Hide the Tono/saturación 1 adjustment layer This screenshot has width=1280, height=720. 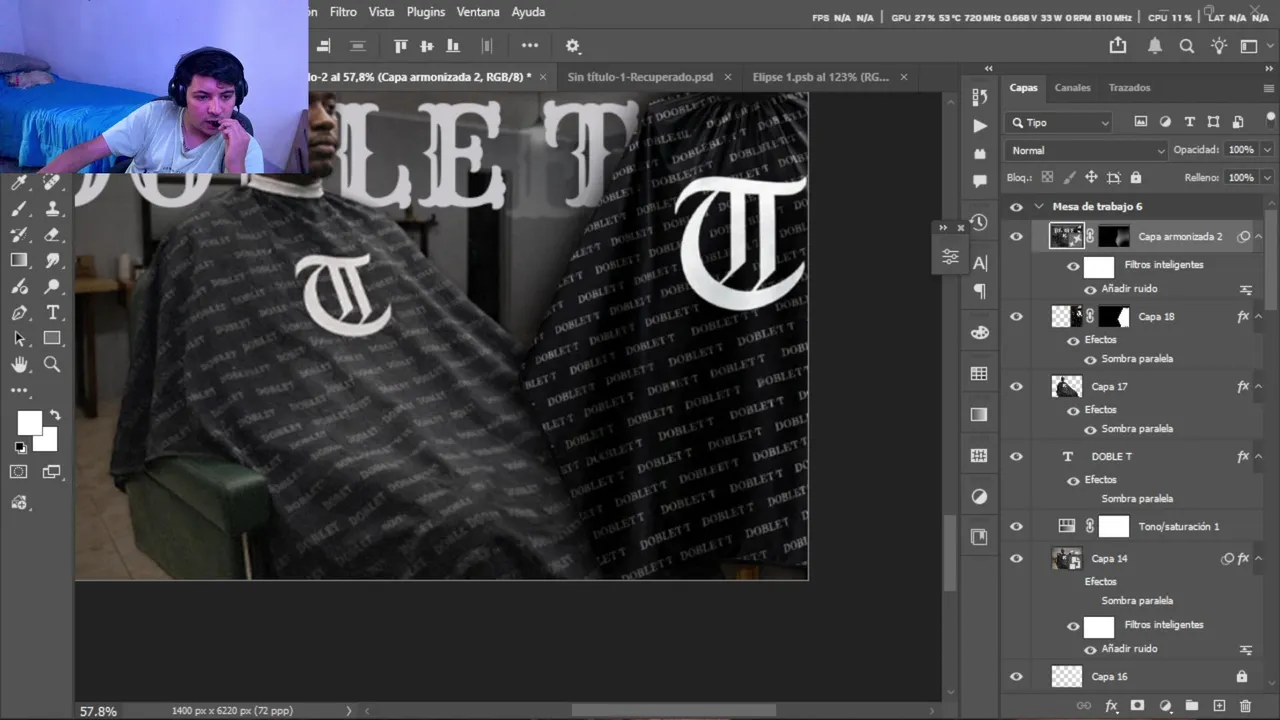[1017, 527]
